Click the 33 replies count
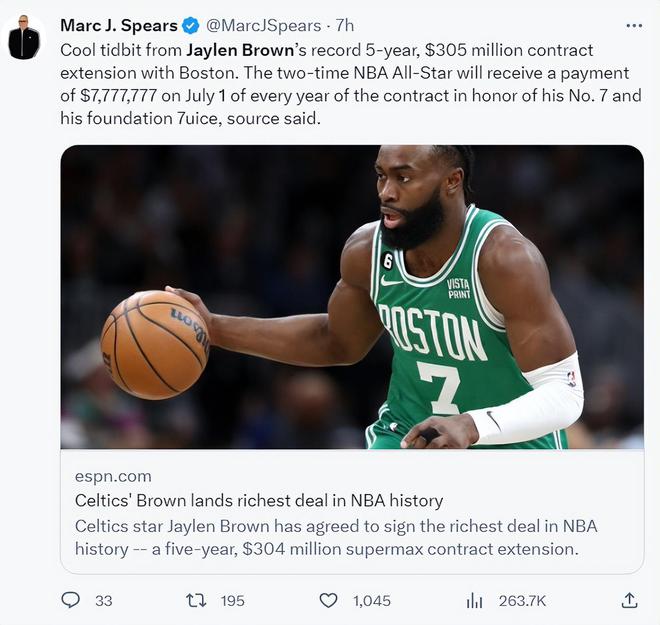Image resolution: width=660 pixels, height=625 pixels. click(104, 601)
